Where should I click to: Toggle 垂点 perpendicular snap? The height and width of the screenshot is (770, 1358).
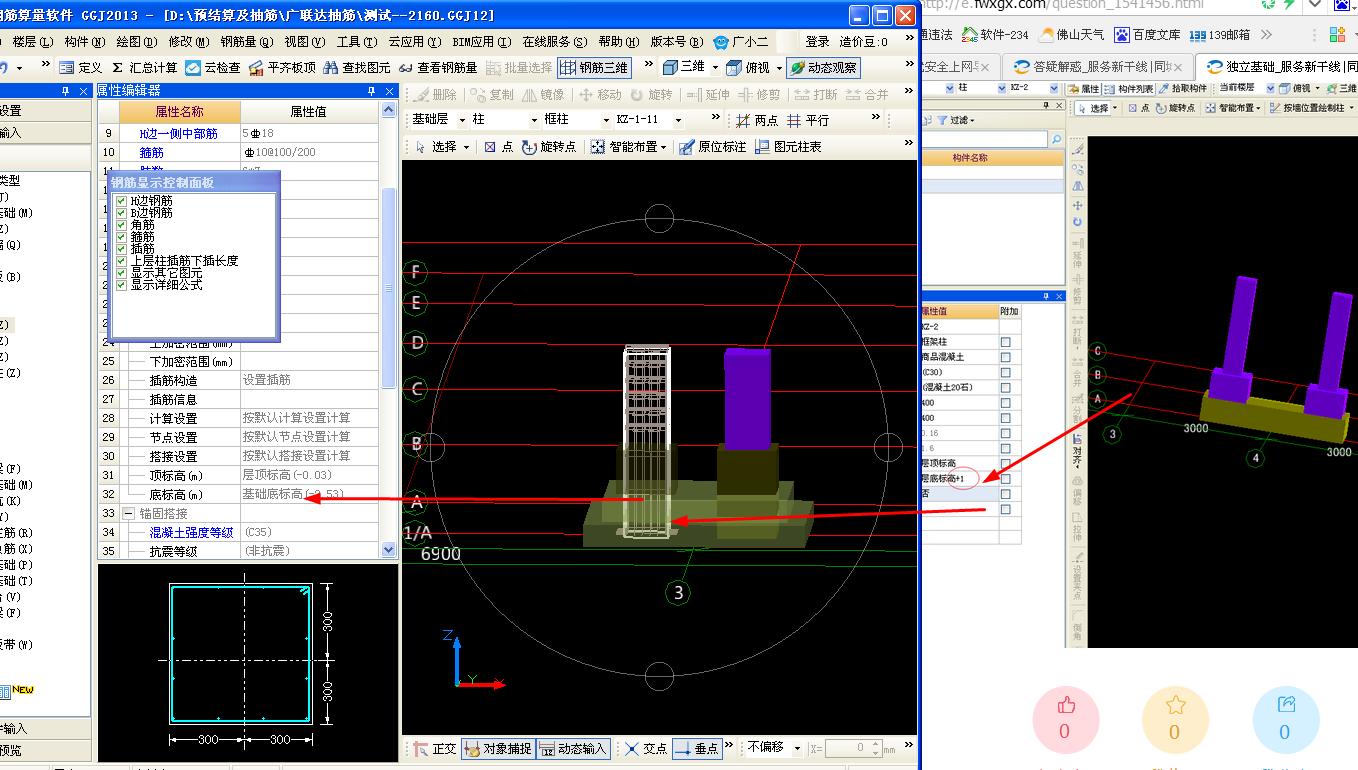pyautogui.click(x=697, y=748)
